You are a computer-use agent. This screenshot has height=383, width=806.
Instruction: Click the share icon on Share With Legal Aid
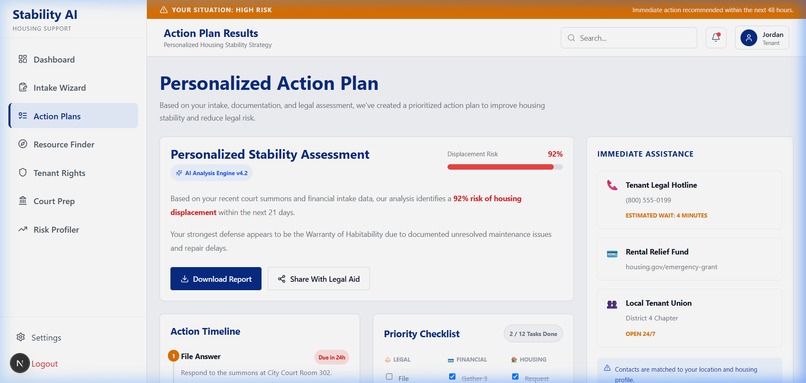click(281, 279)
